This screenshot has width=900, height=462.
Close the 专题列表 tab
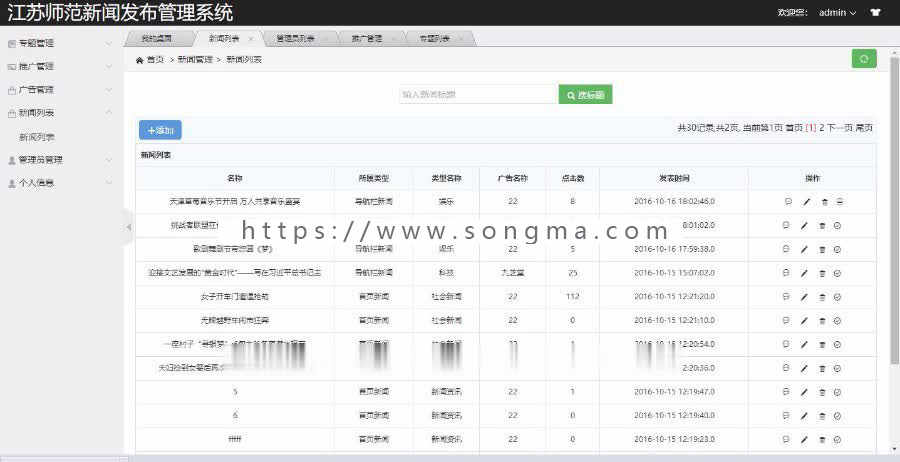point(461,39)
